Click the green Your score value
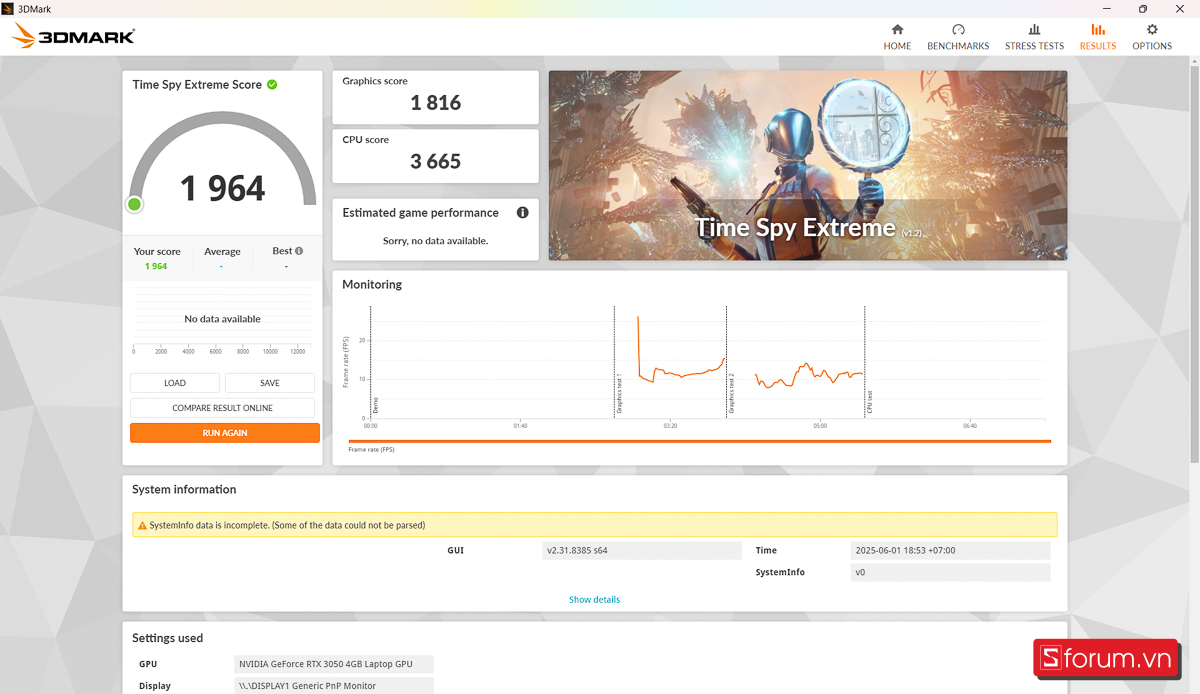1200x694 pixels. (x=156, y=266)
